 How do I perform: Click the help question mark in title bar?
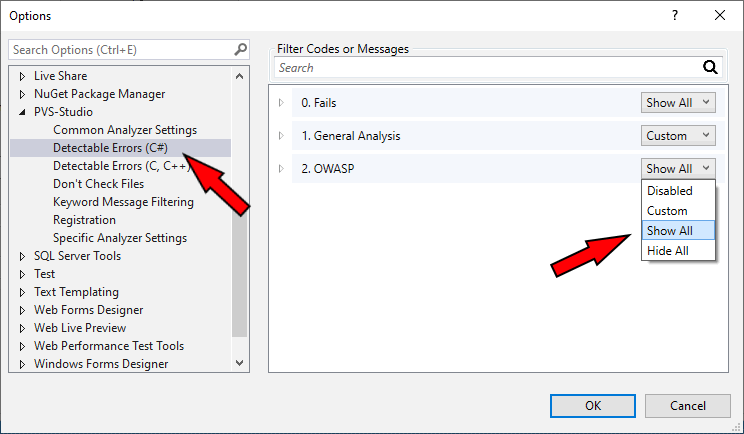(x=675, y=15)
